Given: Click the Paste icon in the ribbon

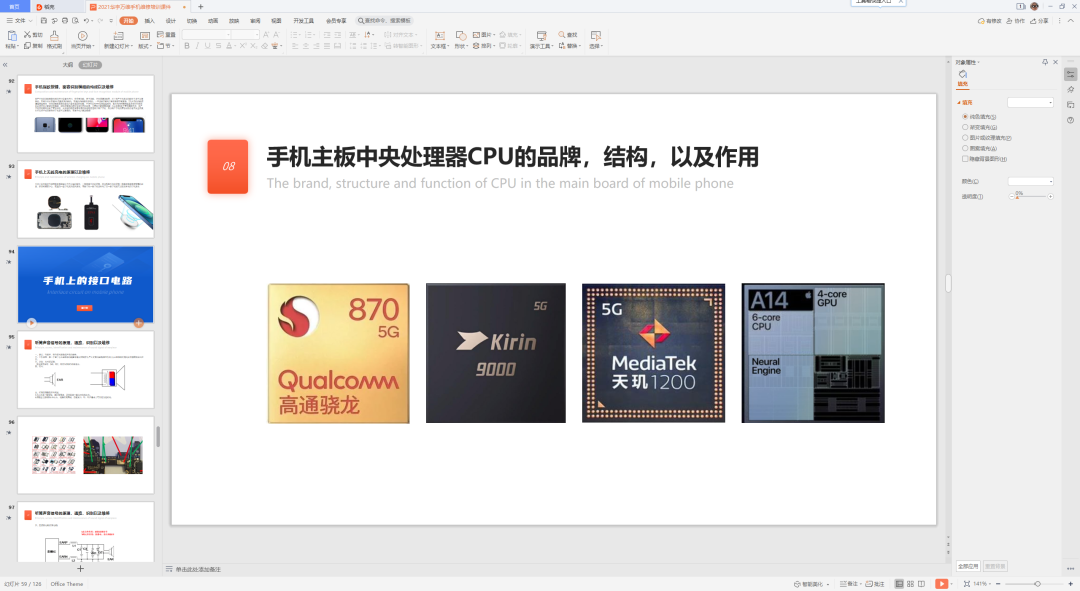Looking at the screenshot, I should [x=11, y=37].
